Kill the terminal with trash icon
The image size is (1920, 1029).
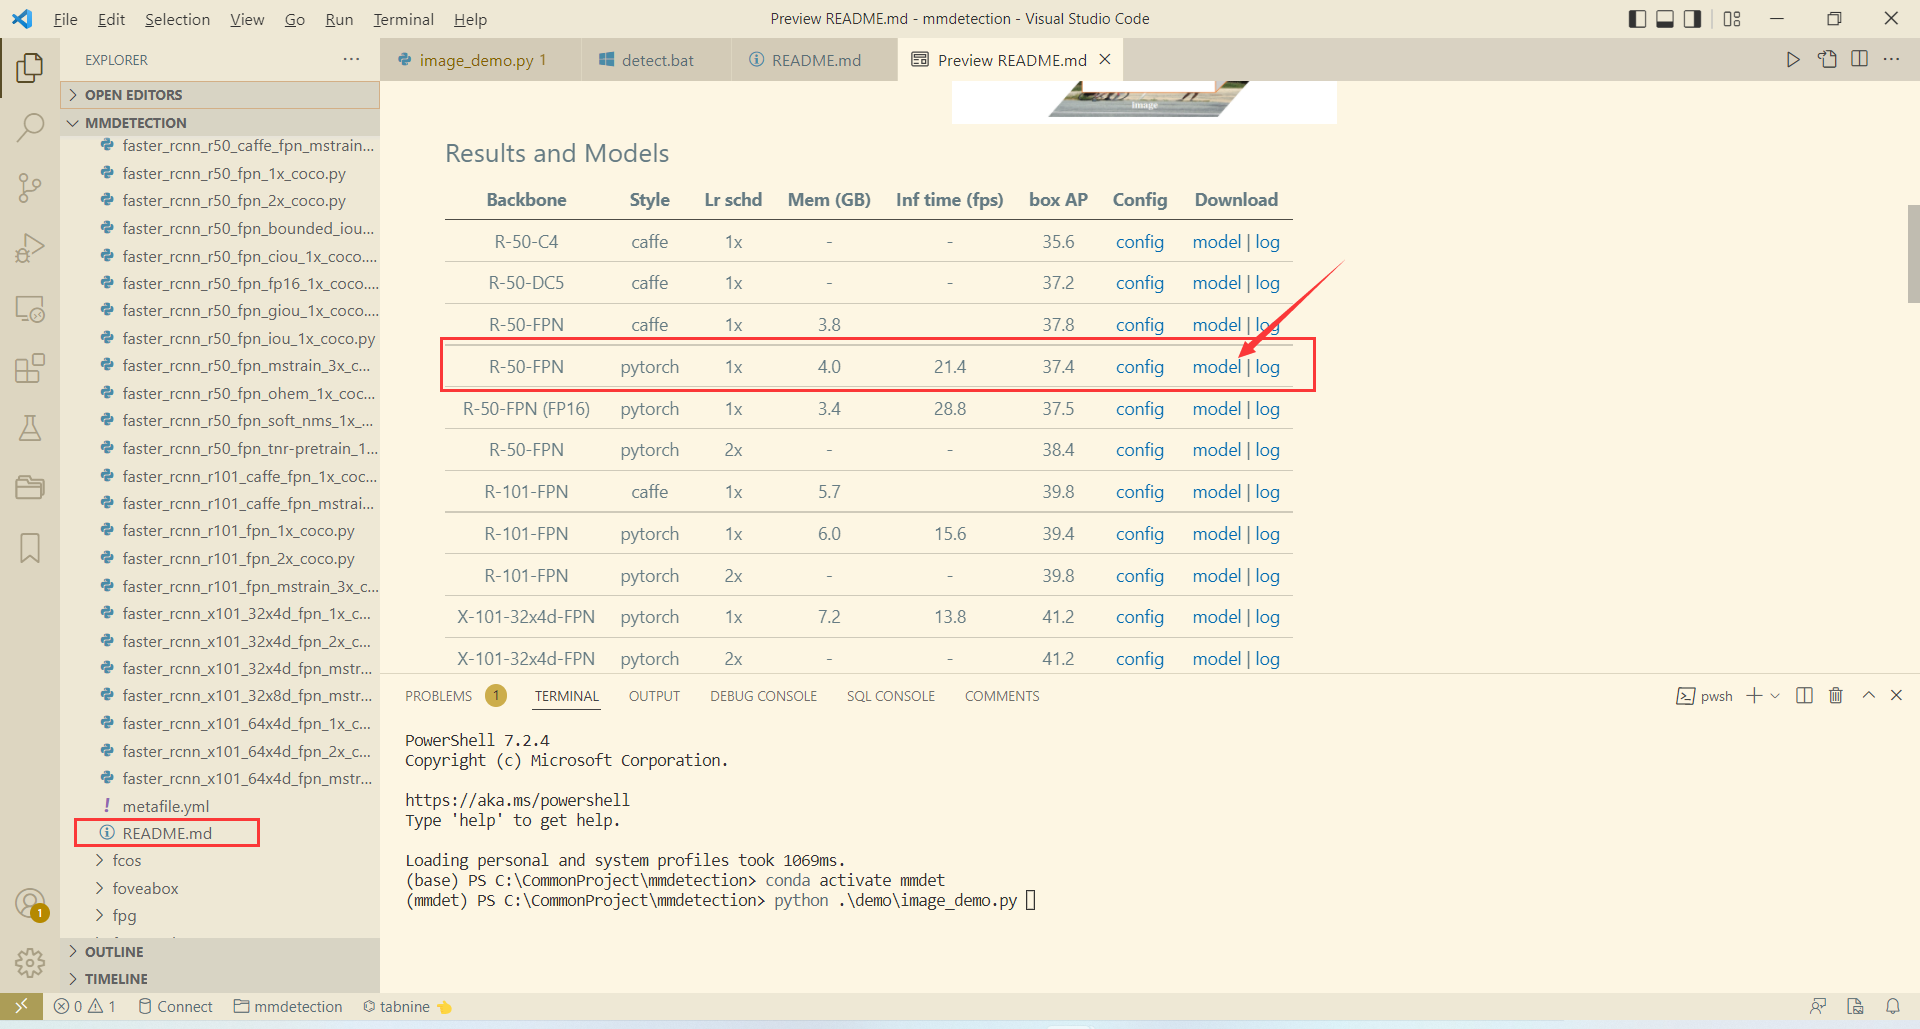[1836, 696]
